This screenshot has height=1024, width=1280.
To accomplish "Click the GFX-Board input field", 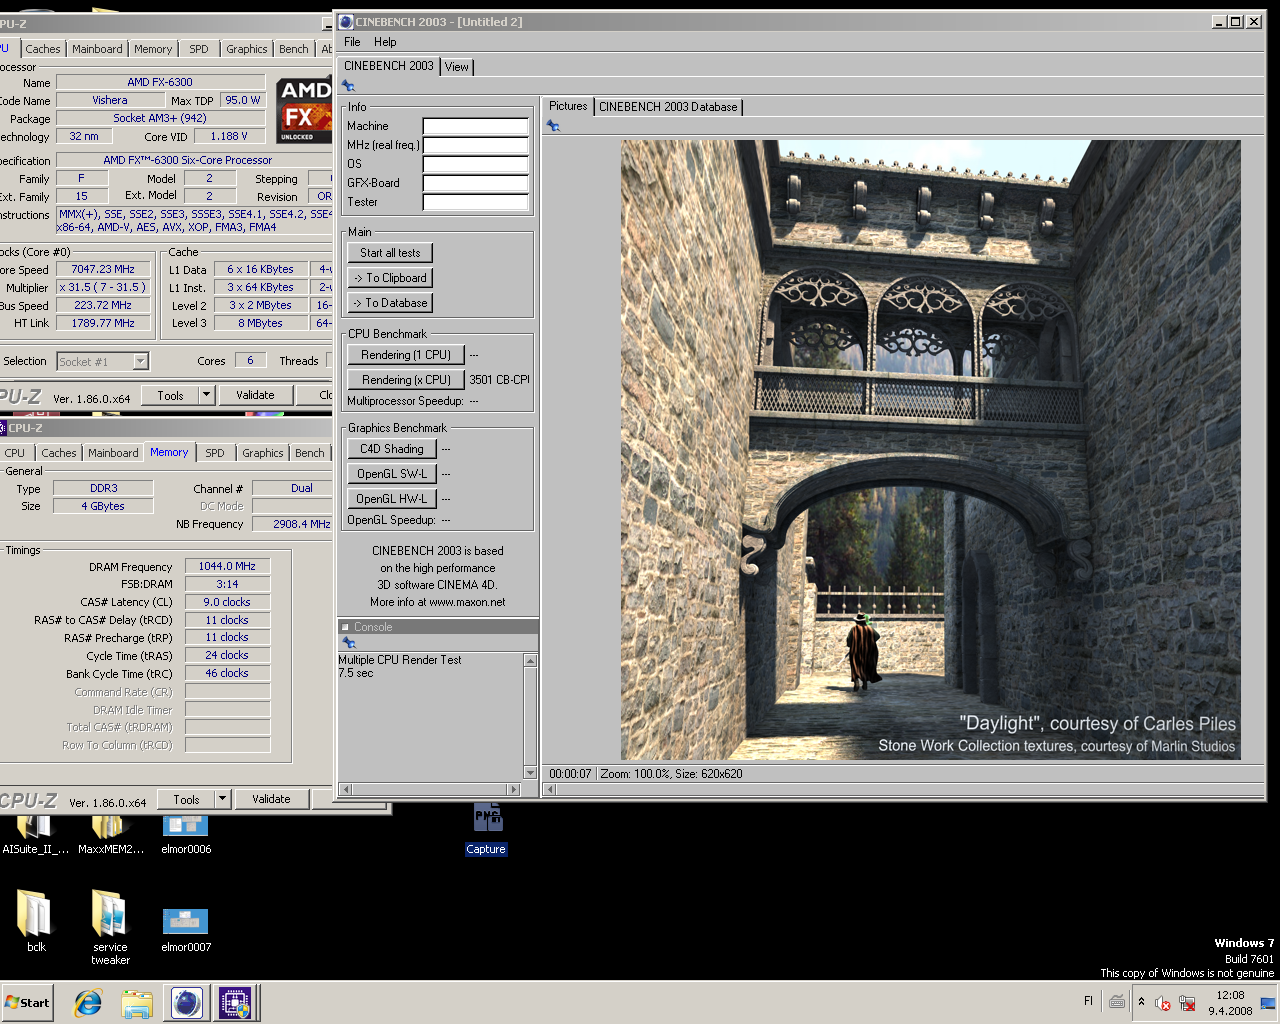I will (x=476, y=183).
